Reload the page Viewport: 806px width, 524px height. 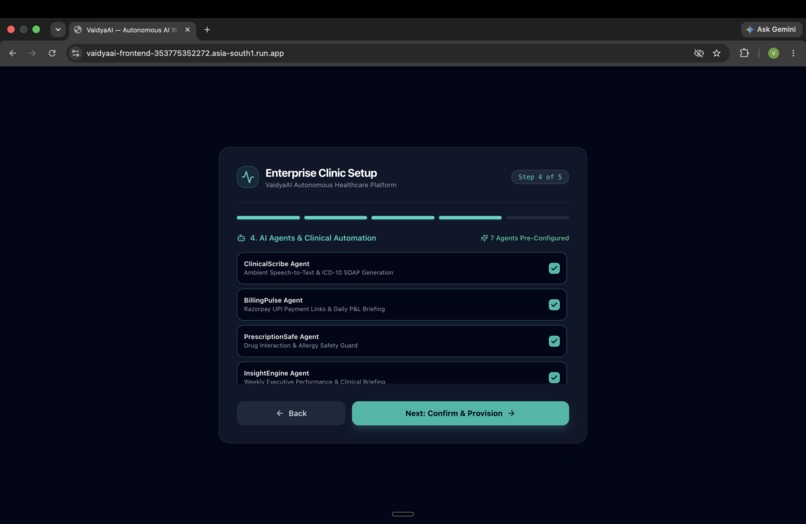click(x=52, y=53)
